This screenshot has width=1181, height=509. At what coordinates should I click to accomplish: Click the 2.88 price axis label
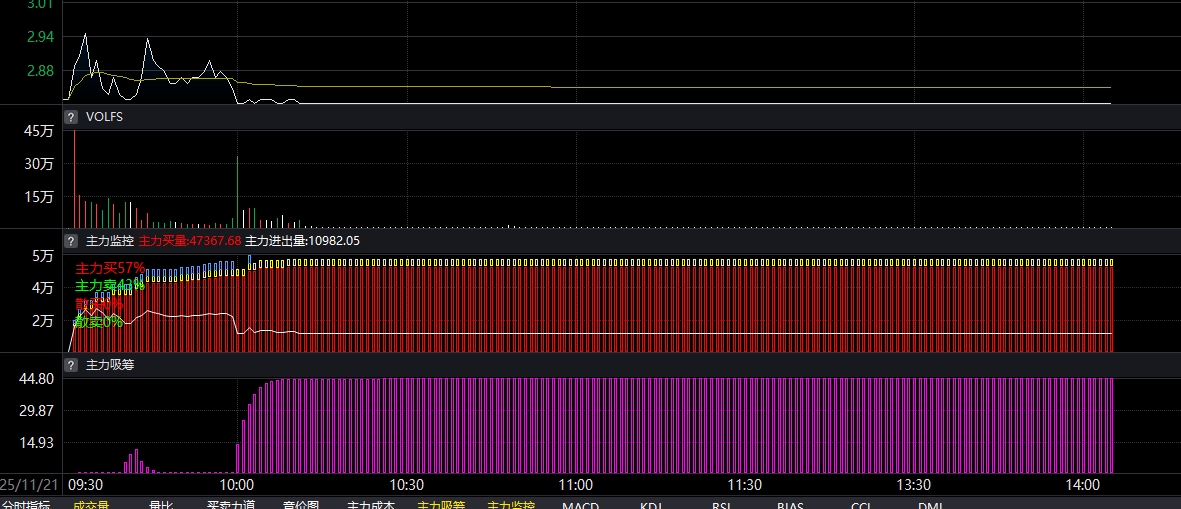[x=40, y=71]
